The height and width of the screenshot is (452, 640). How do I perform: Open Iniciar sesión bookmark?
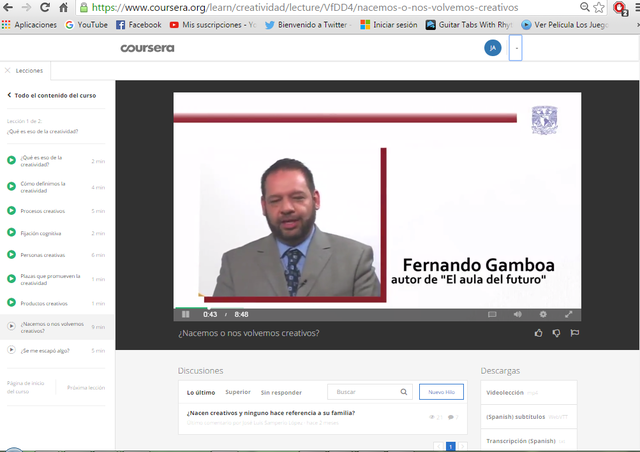coord(389,25)
